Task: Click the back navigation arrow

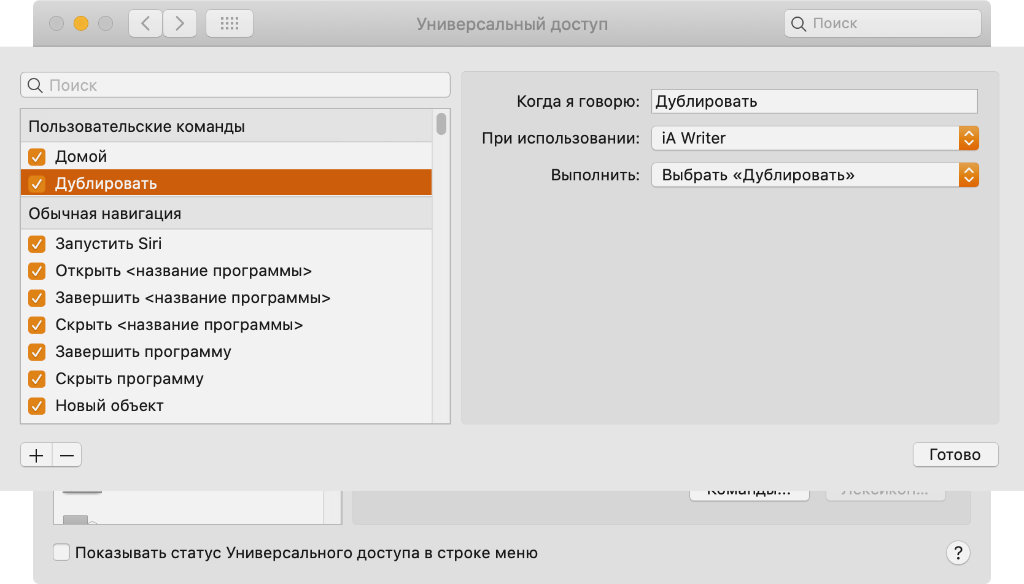Action: (146, 24)
